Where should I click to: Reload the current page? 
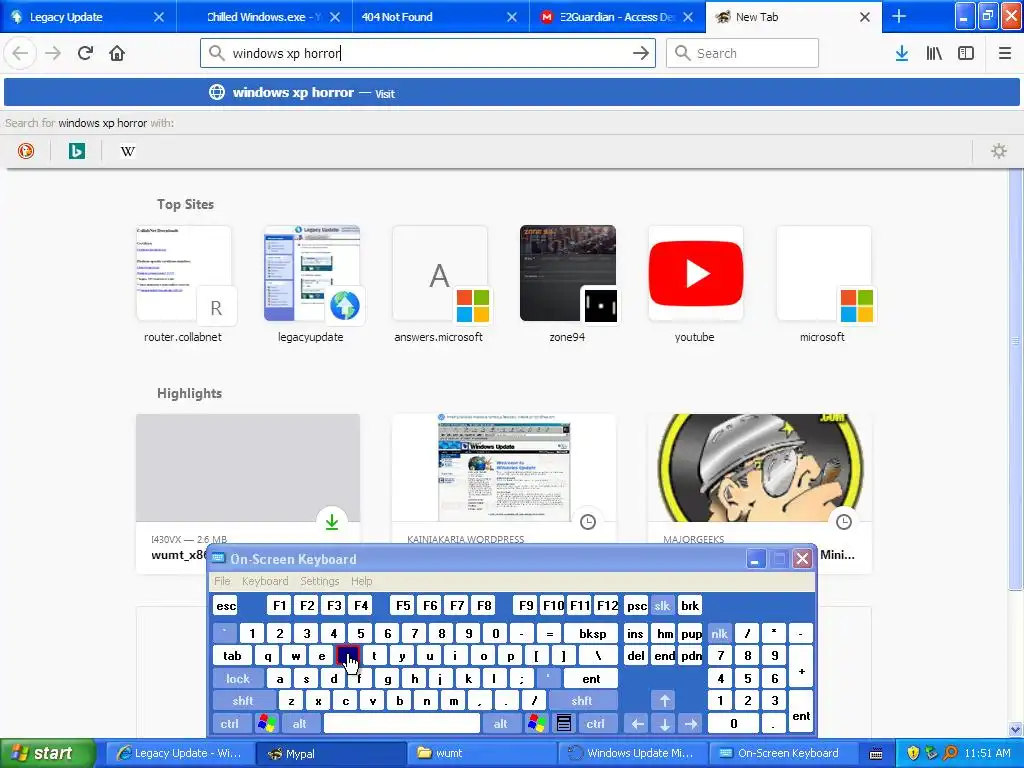[85, 53]
